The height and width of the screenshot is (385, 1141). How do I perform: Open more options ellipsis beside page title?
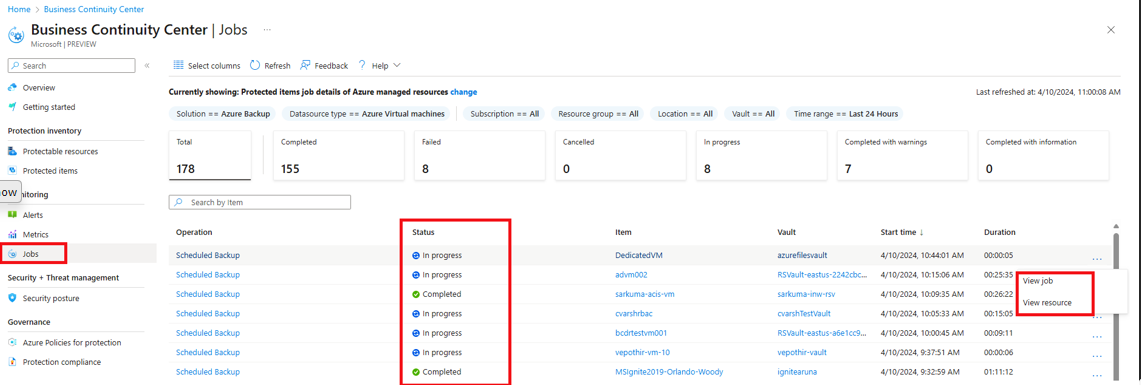267,30
